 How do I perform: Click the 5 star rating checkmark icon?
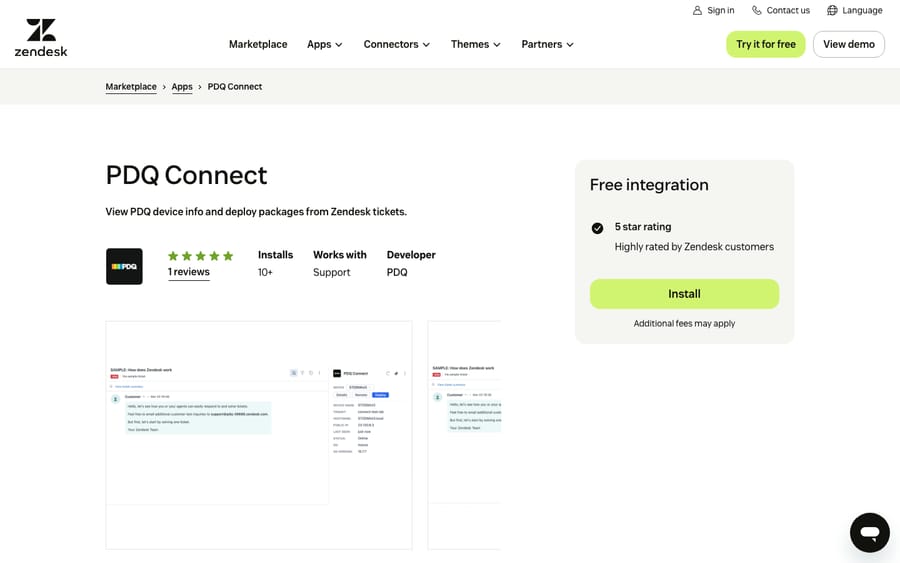tap(597, 228)
